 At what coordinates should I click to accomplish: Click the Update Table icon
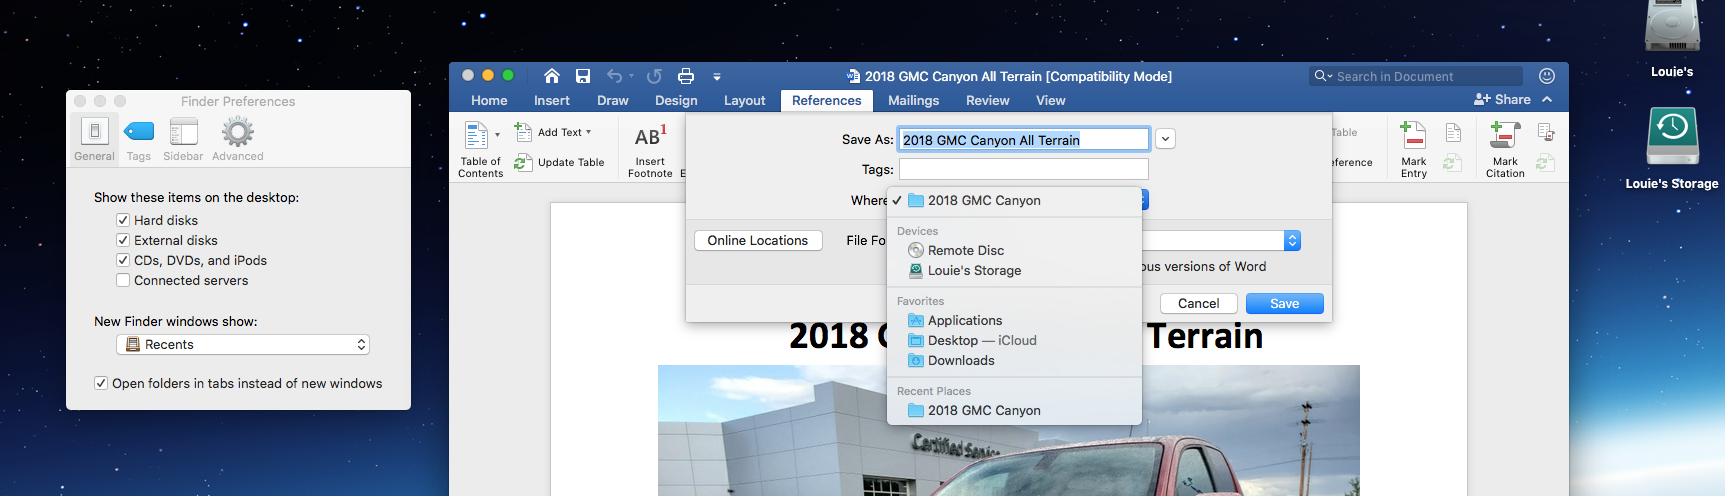click(523, 162)
